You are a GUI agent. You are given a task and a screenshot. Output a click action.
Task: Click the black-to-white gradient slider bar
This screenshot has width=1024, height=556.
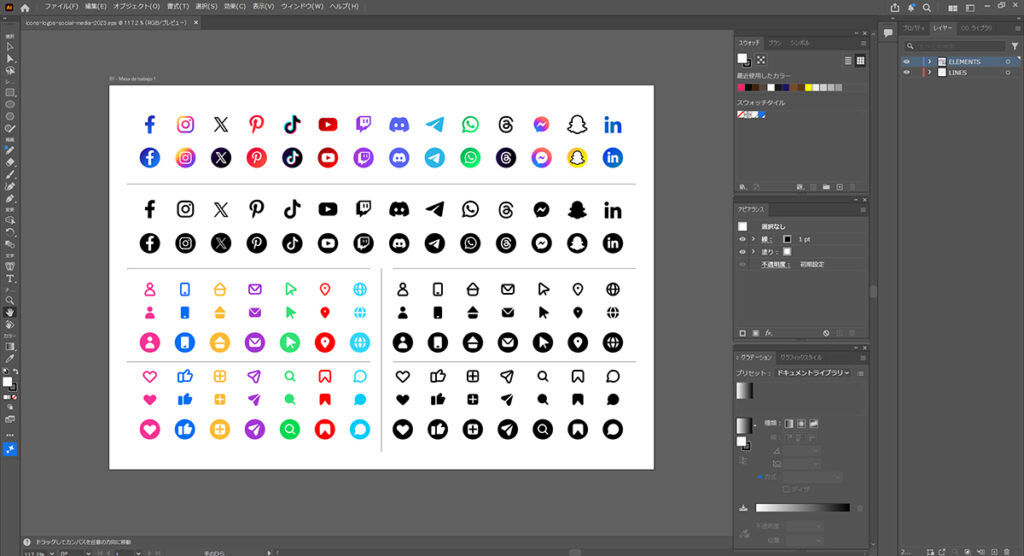tap(803, 508)
